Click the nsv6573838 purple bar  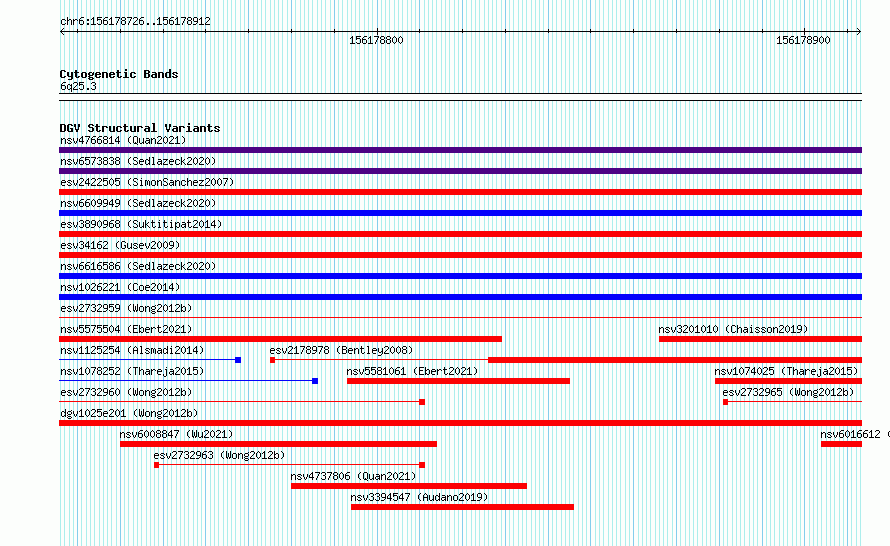coord(460,171)
